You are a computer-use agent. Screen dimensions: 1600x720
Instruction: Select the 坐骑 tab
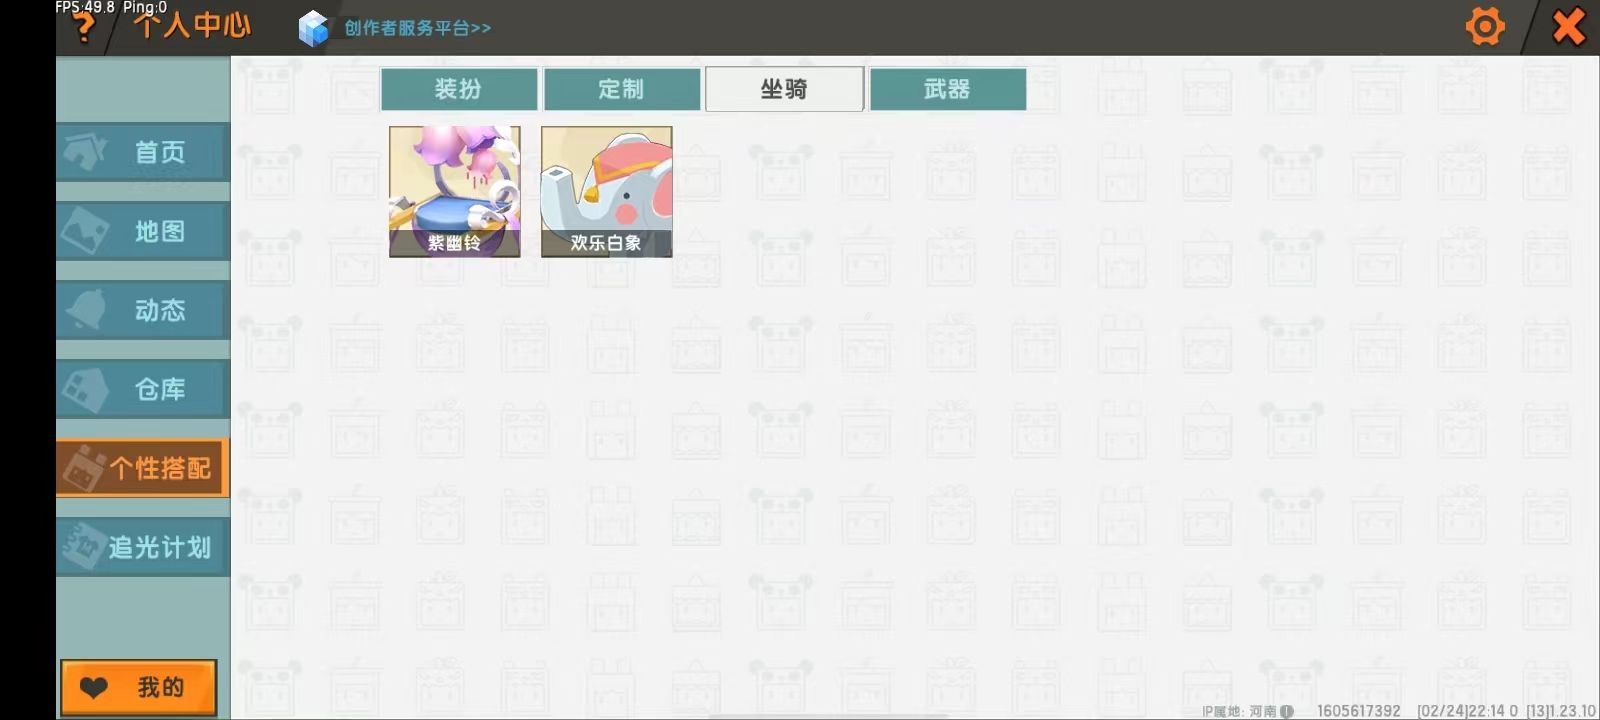[785, 89]
